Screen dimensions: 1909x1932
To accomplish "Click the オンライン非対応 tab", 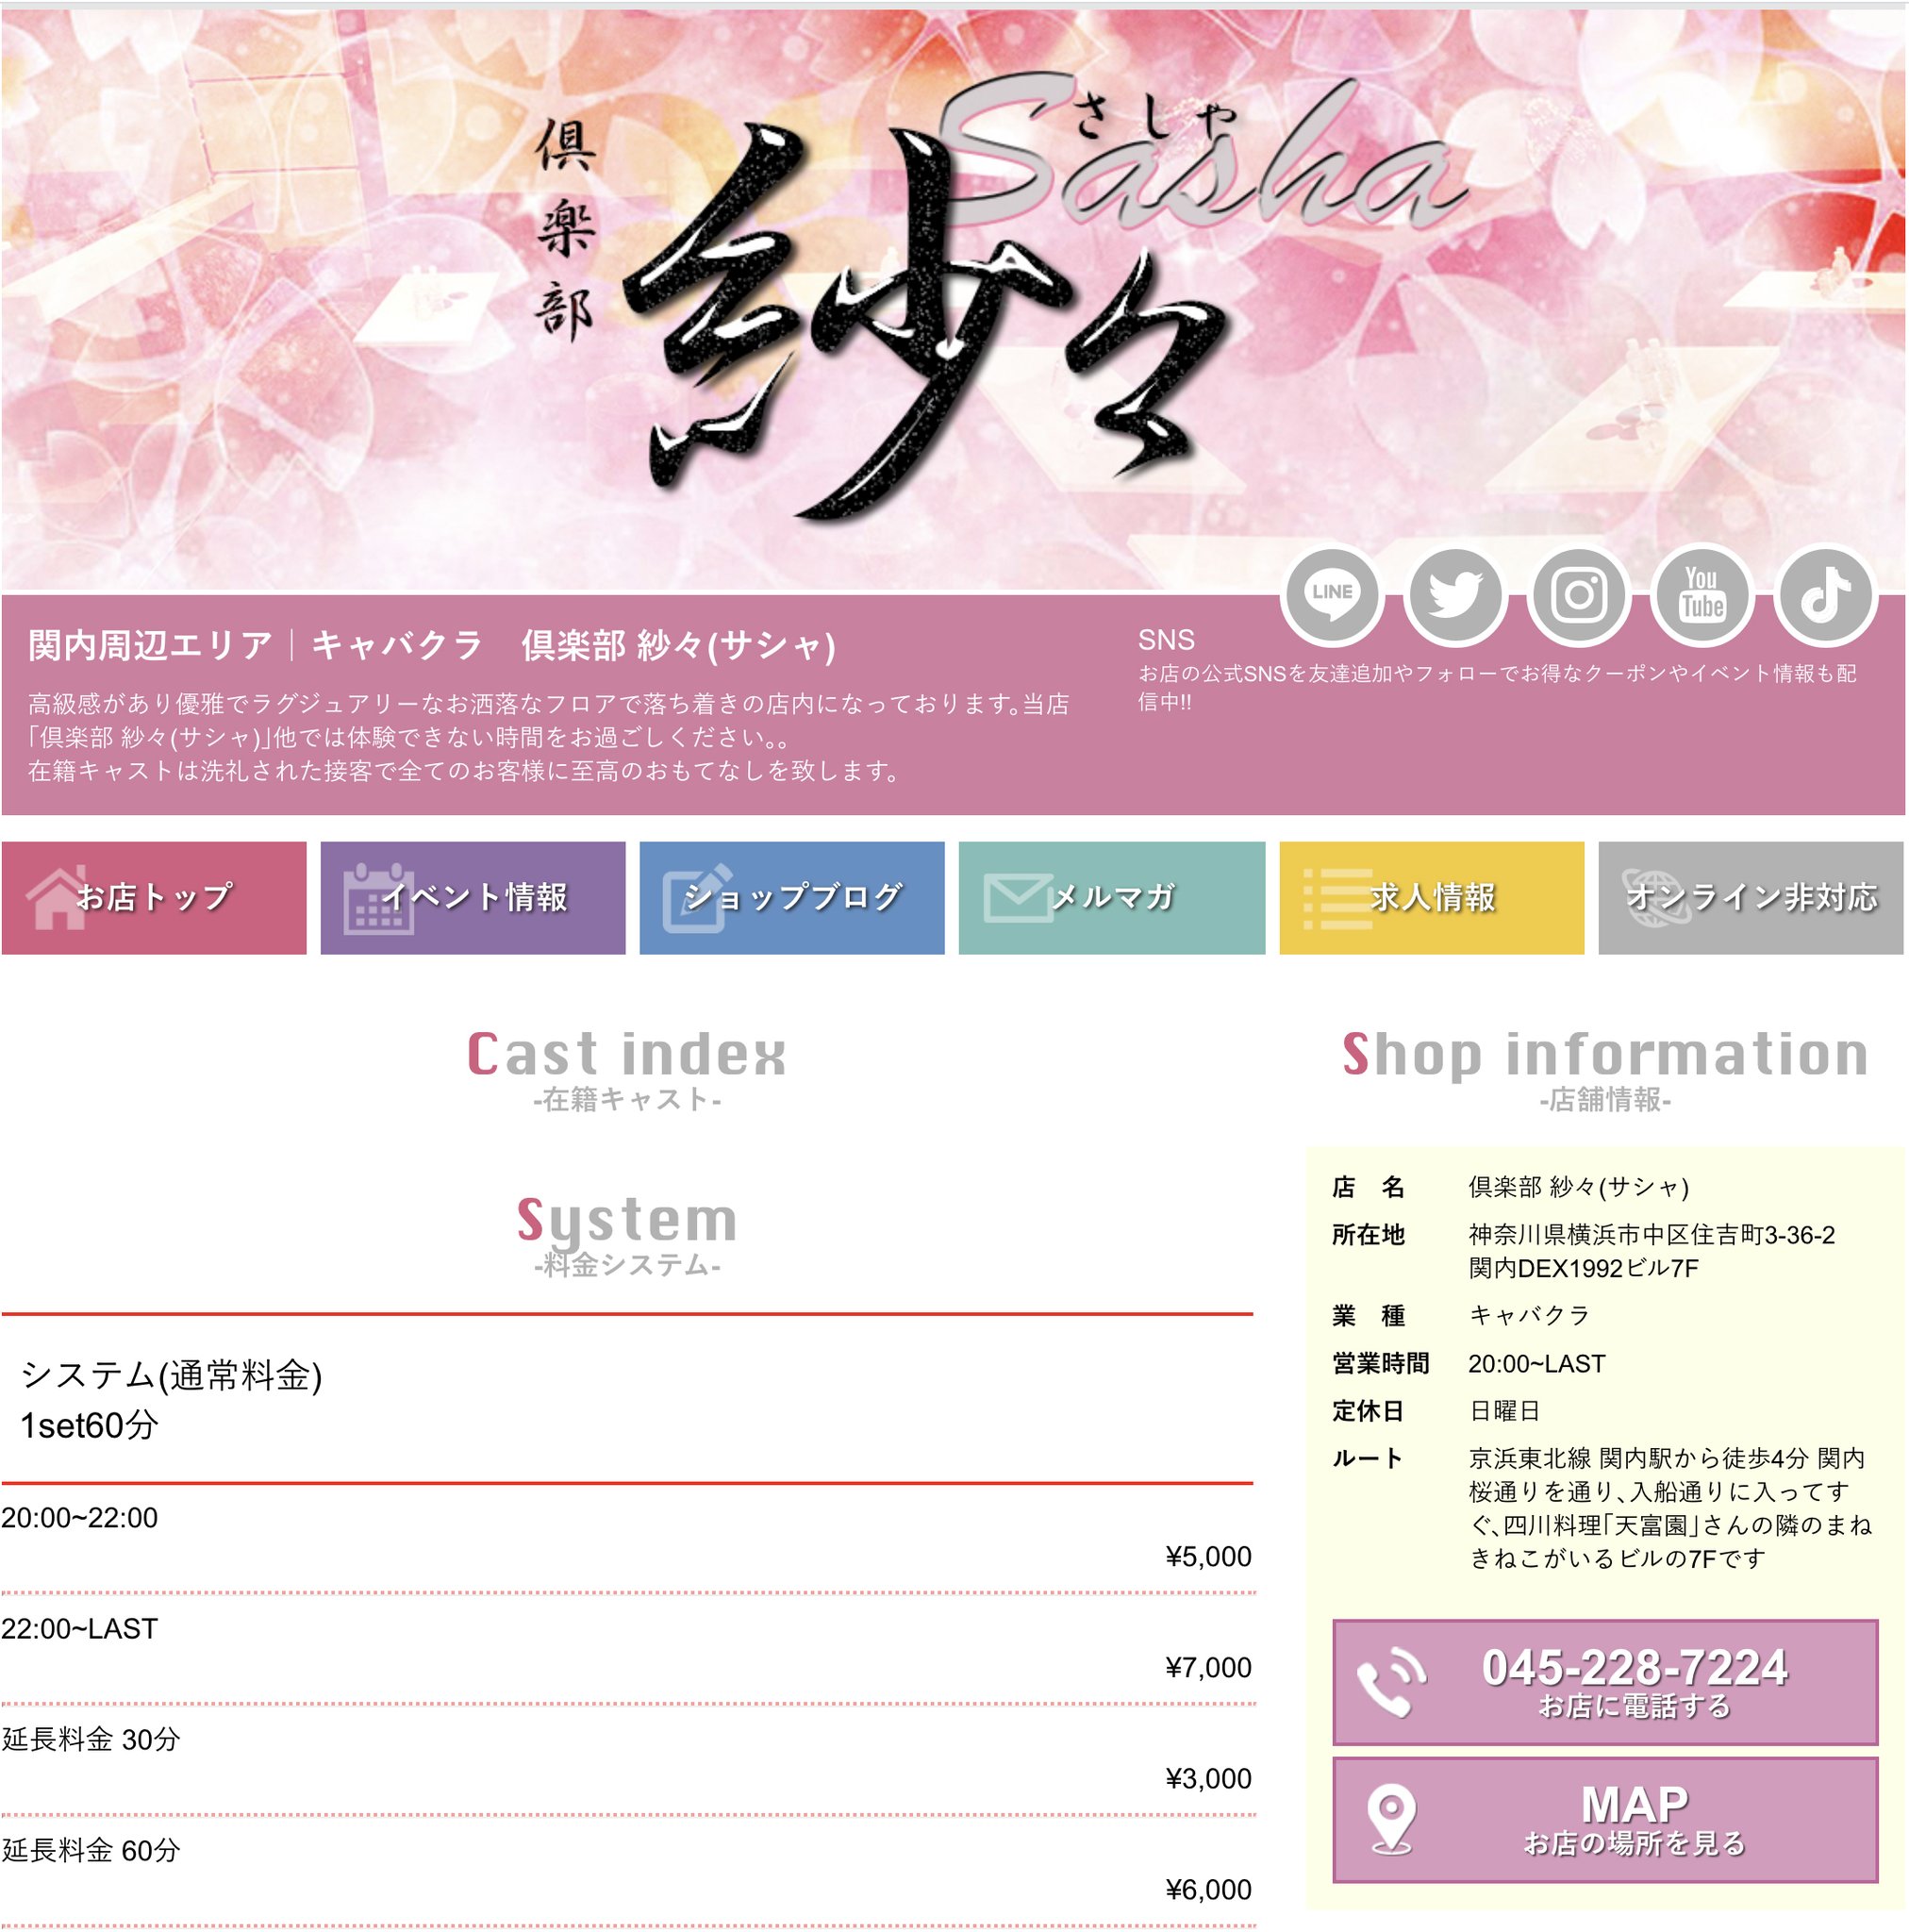I will click(1750, 897).
